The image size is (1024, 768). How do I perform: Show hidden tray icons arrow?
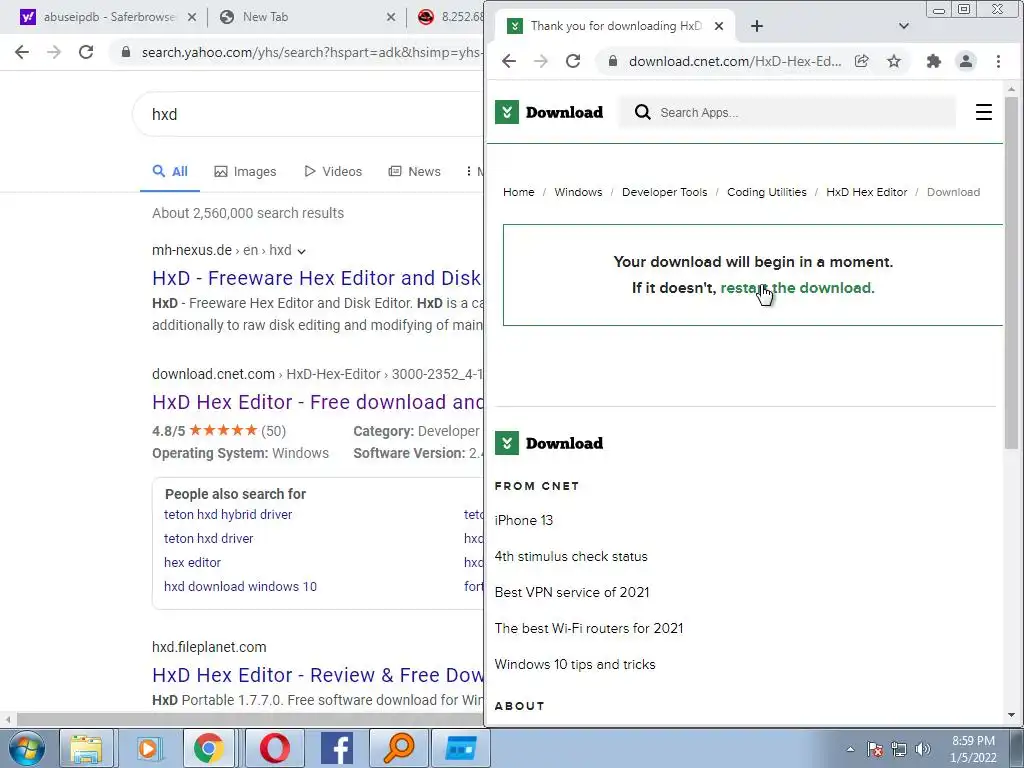pos(850,749)
